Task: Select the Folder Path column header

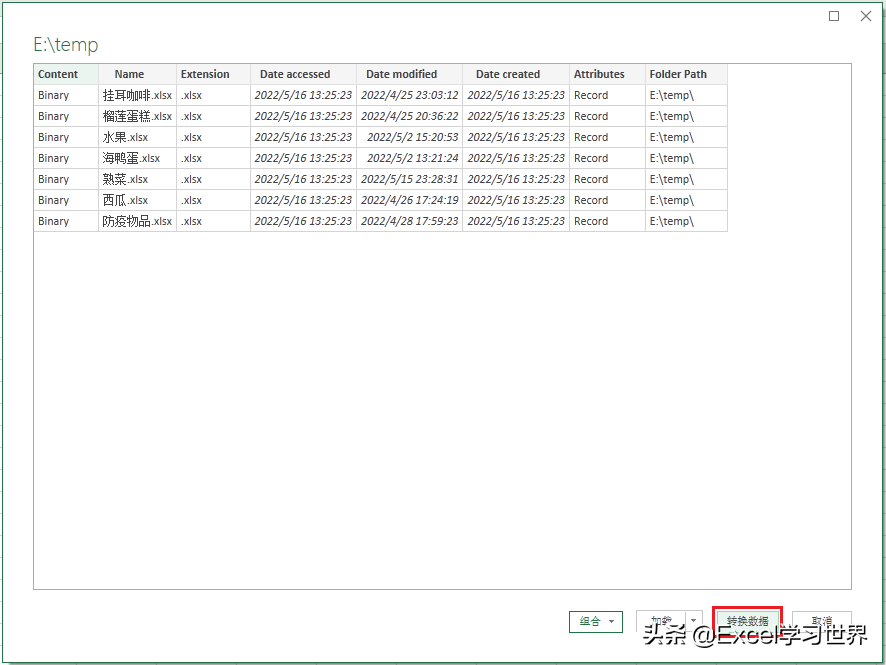Action: pos(686,74)
